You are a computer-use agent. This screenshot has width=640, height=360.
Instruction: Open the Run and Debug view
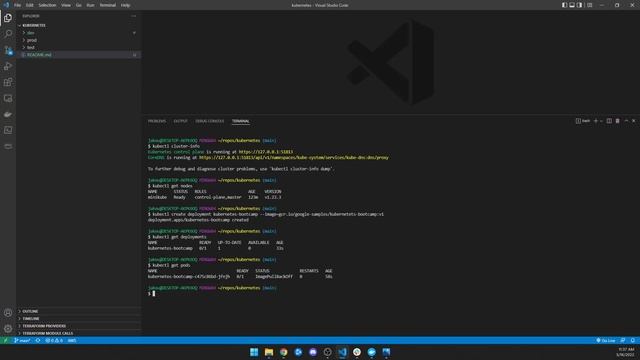(8, 66)
